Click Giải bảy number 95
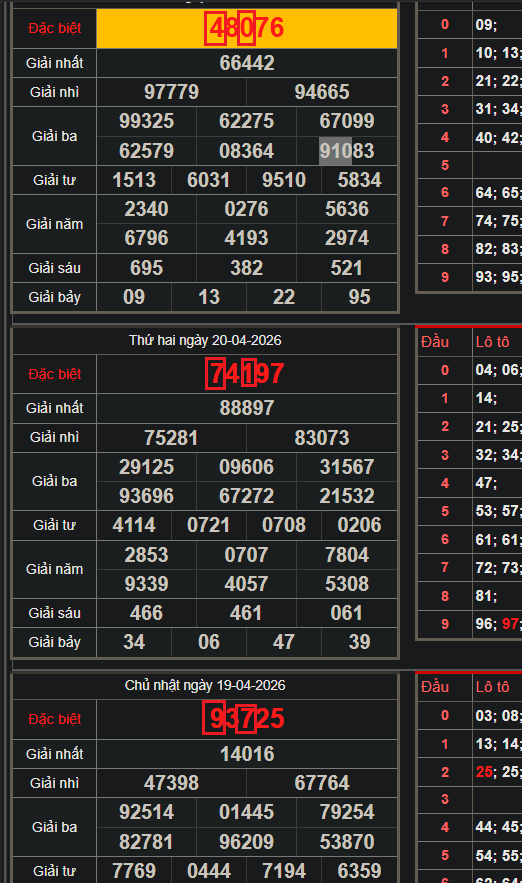 [359, 297]
